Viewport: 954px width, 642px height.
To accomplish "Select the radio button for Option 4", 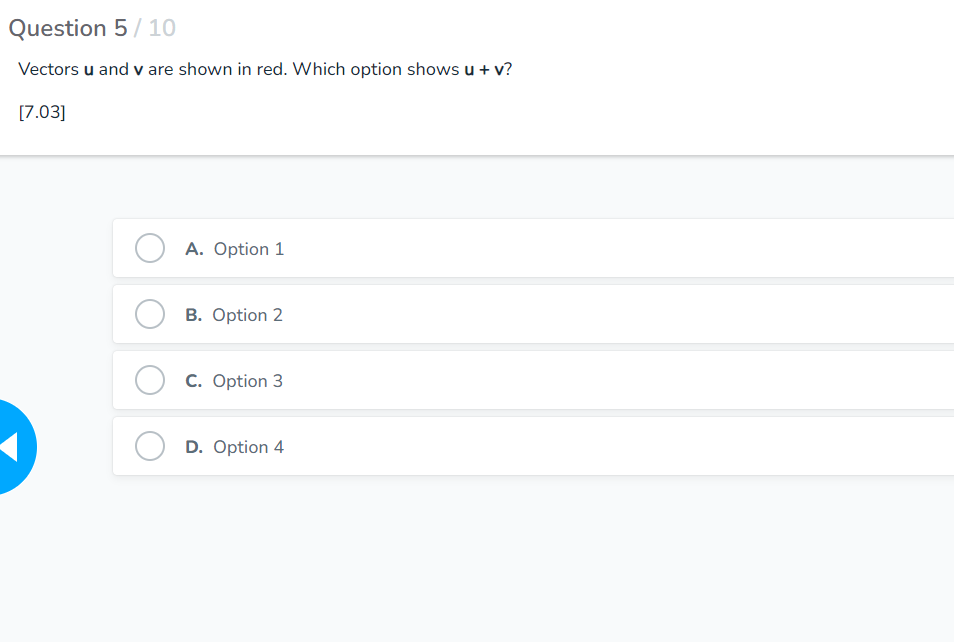I will coord(149,445).
